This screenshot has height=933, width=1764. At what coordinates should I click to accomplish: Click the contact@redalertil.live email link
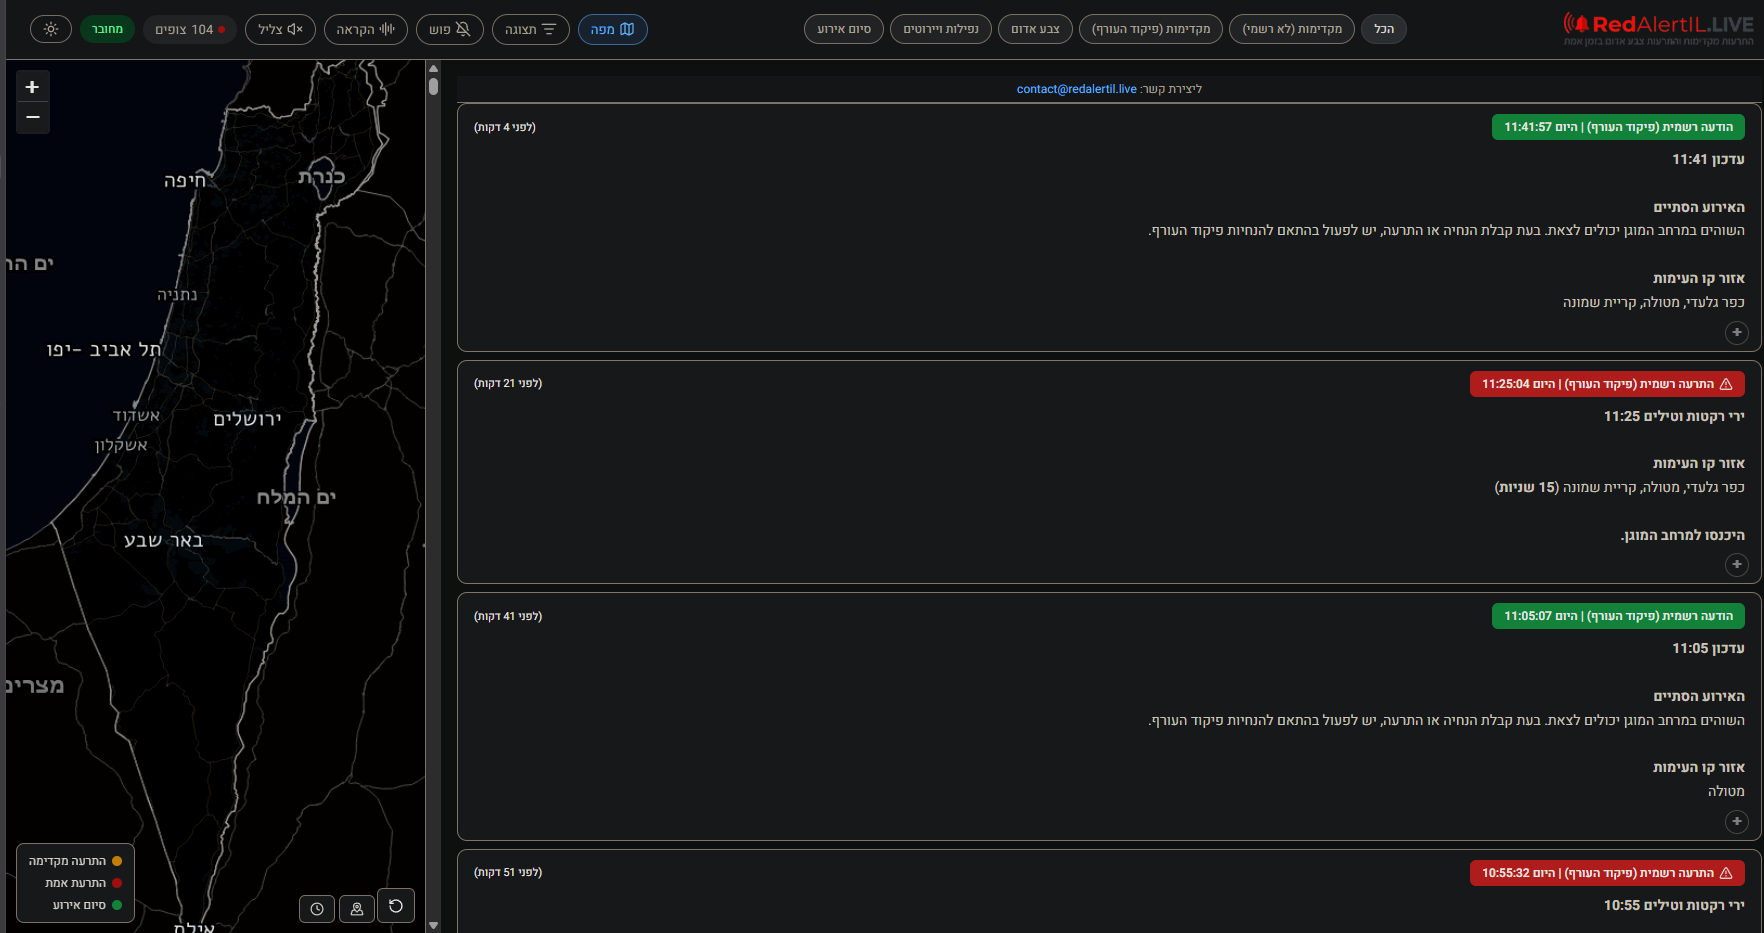pos(1076,89)
